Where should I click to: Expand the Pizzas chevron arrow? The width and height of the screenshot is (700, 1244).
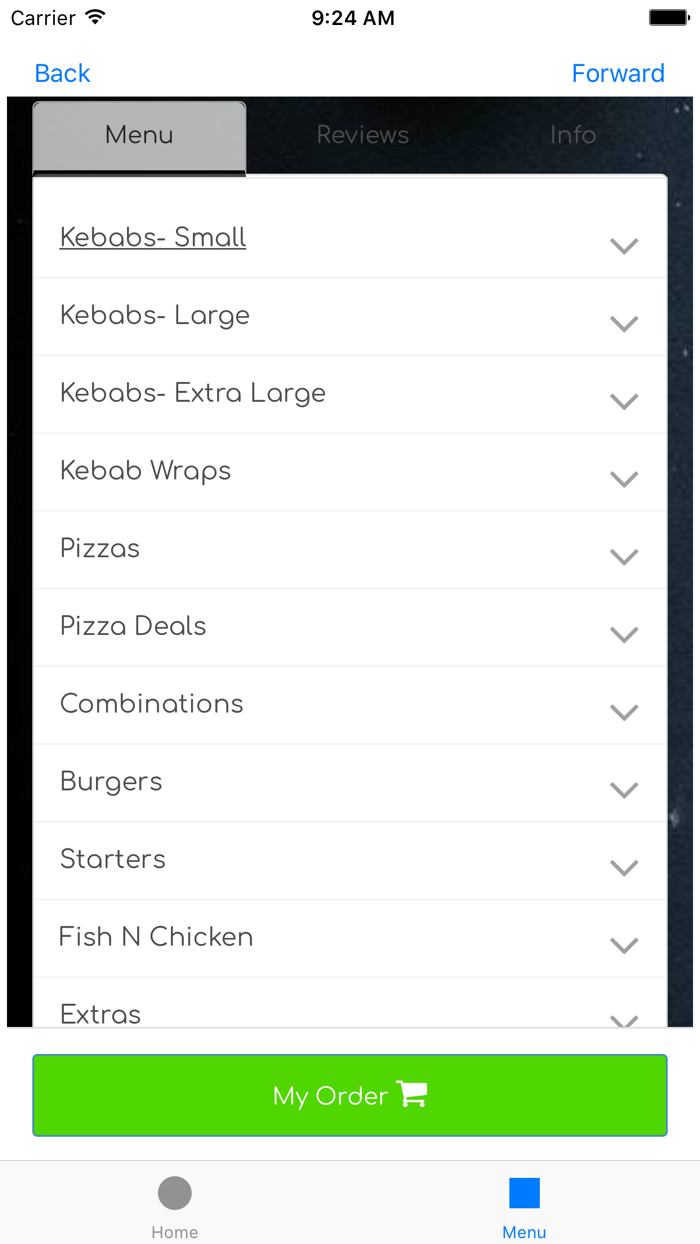624,557
